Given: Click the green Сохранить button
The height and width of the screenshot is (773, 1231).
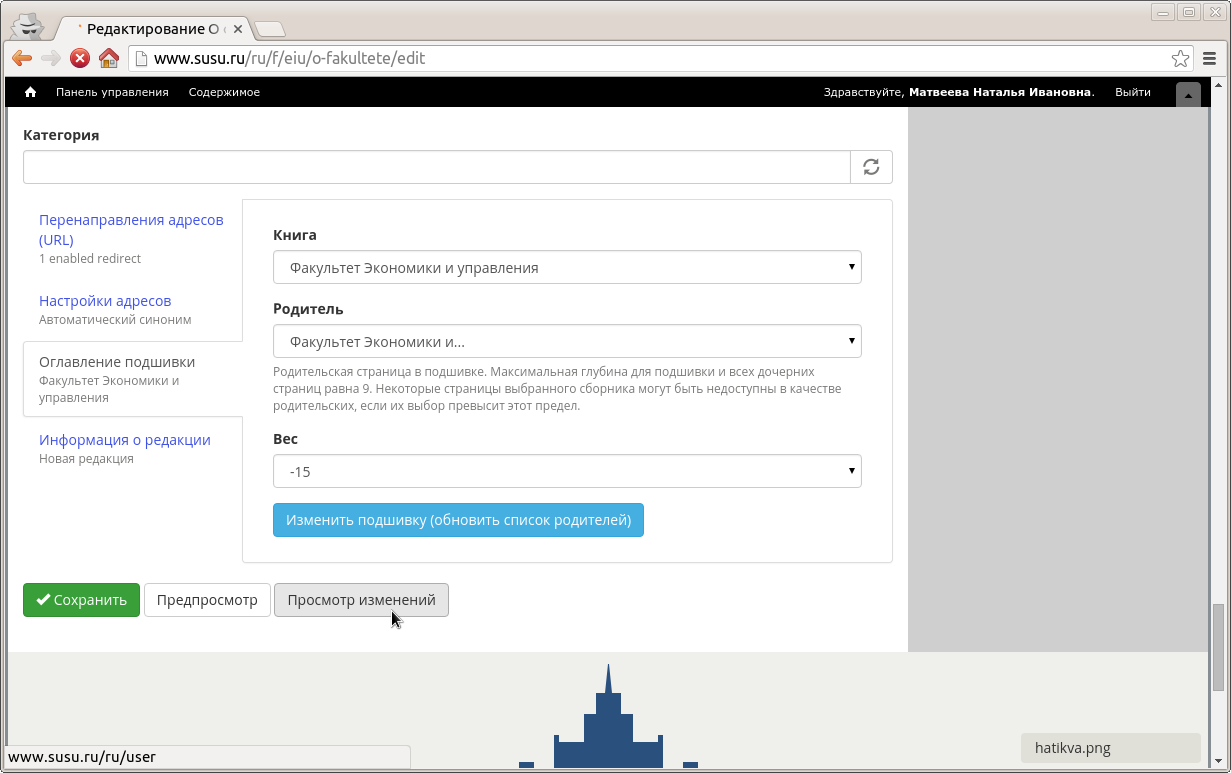Looking at the screenshot, I should 81,600.
